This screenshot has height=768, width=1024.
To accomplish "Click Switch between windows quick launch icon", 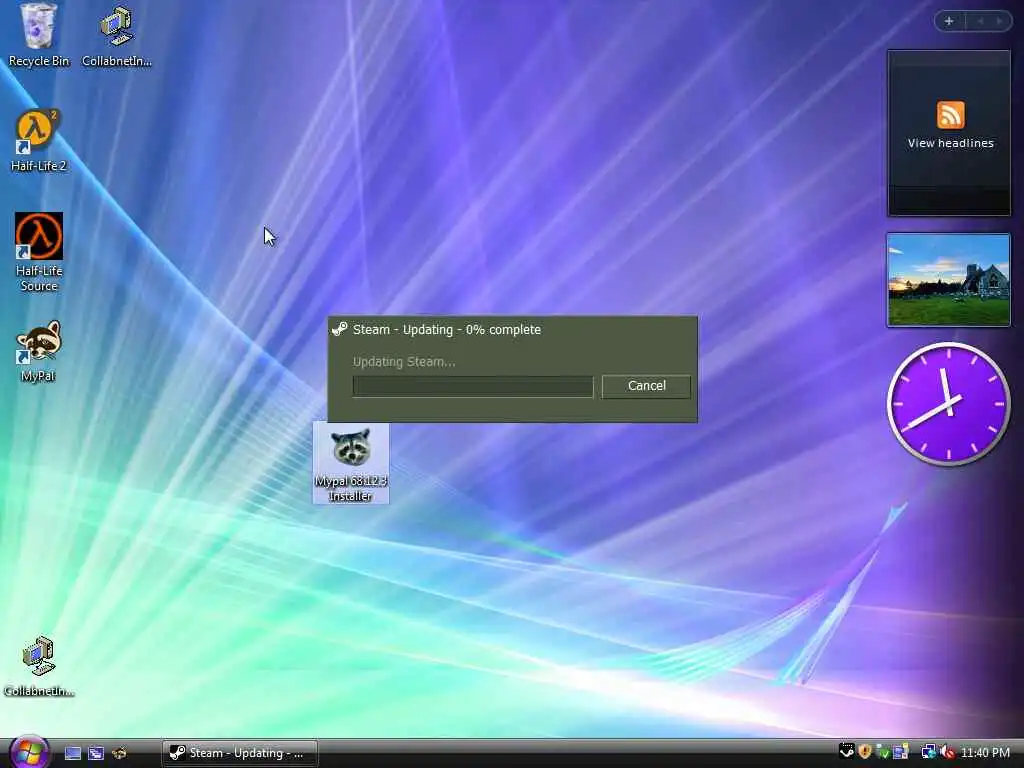I will coord(96,753).
